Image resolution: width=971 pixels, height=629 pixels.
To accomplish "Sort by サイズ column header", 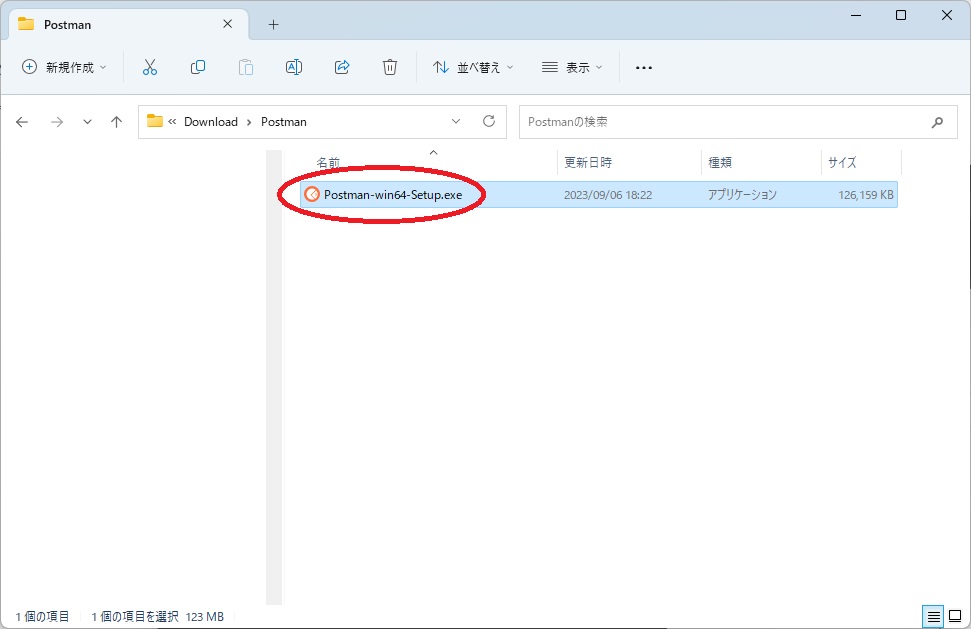I will (x=842, y=163).
